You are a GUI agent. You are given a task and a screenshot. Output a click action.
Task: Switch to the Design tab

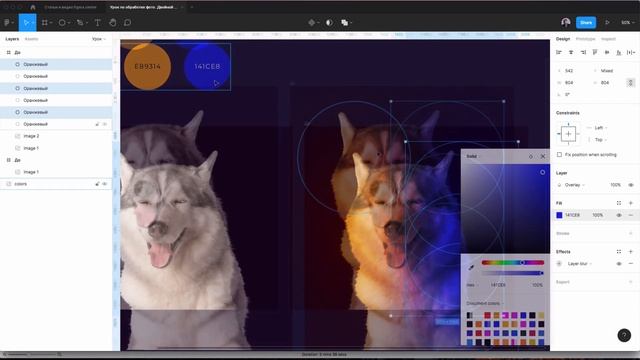pos(563,39)
